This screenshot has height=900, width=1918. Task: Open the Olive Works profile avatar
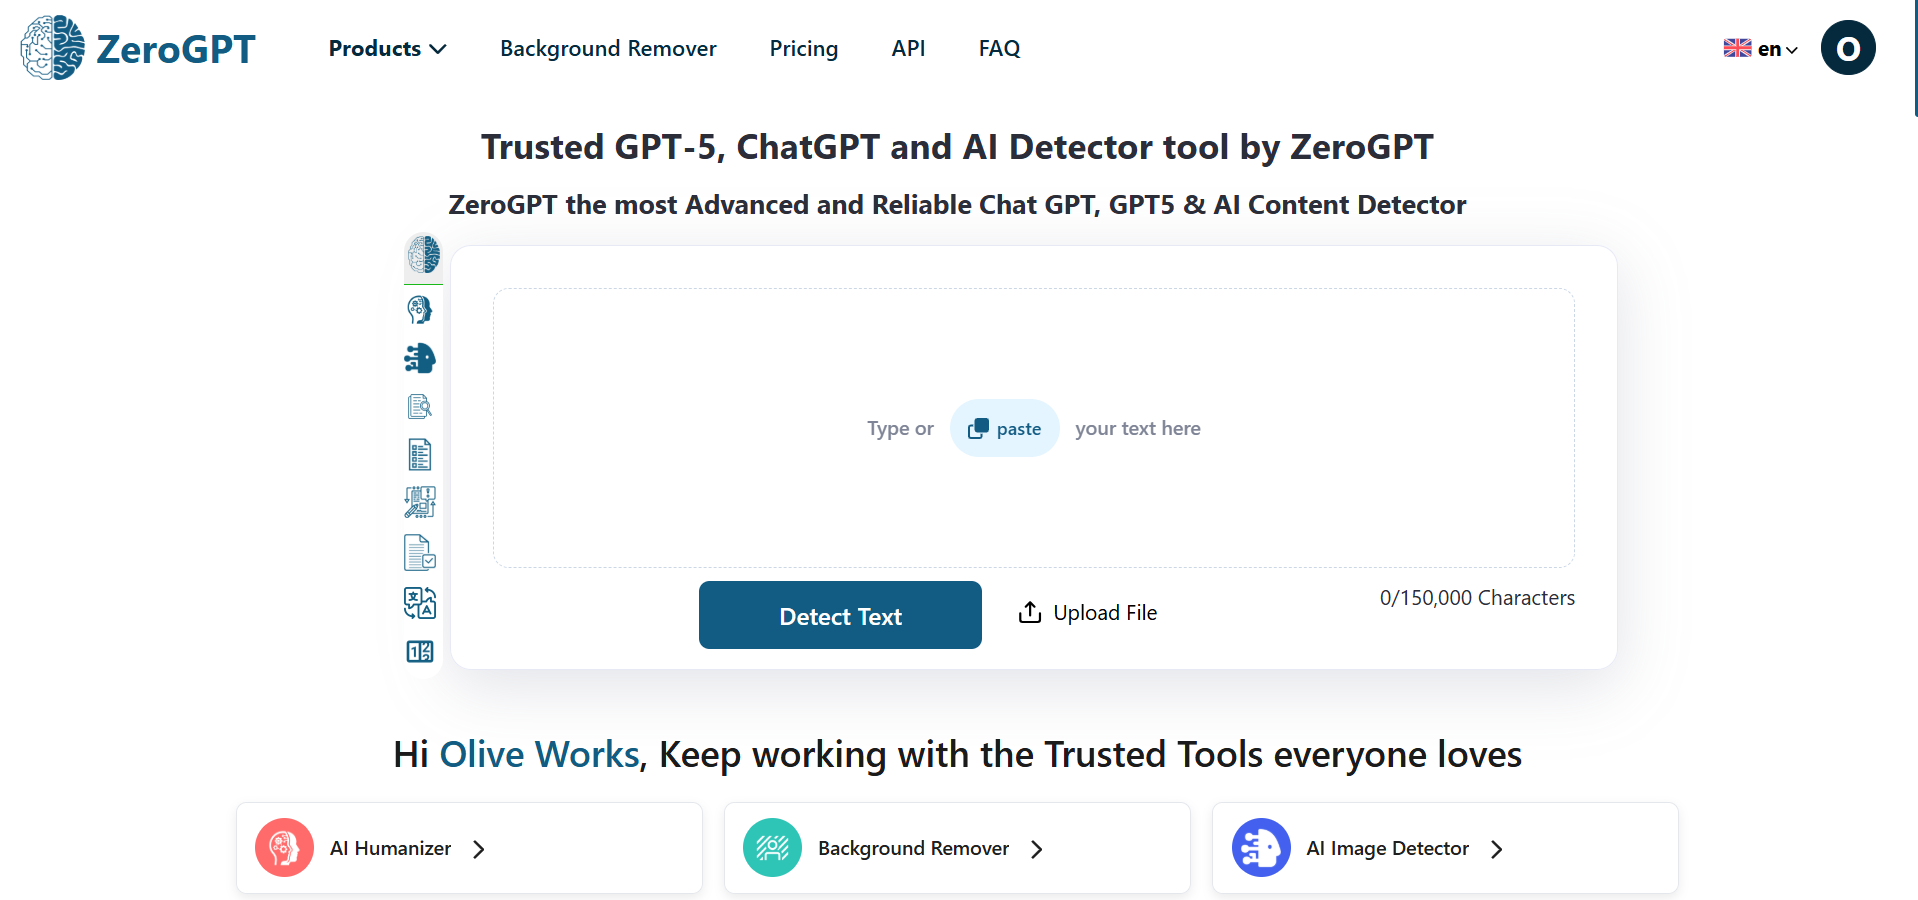(x=1847, y=47)
